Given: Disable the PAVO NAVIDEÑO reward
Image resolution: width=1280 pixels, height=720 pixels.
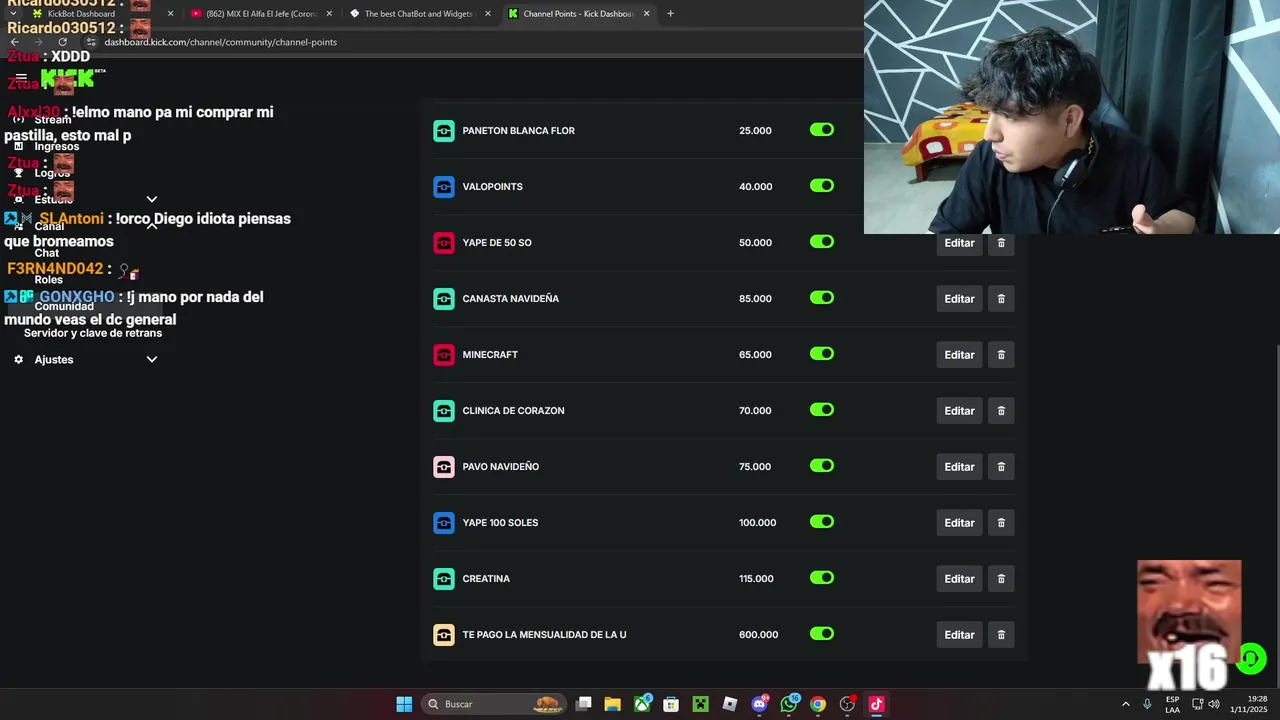Looking at the screenshot, I should [x=822, y=466].
